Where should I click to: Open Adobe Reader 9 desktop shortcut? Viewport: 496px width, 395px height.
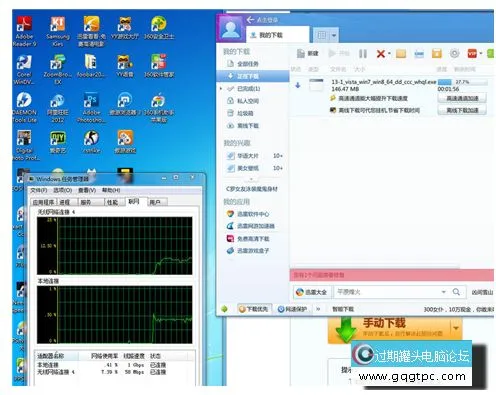tap(25, 31)
